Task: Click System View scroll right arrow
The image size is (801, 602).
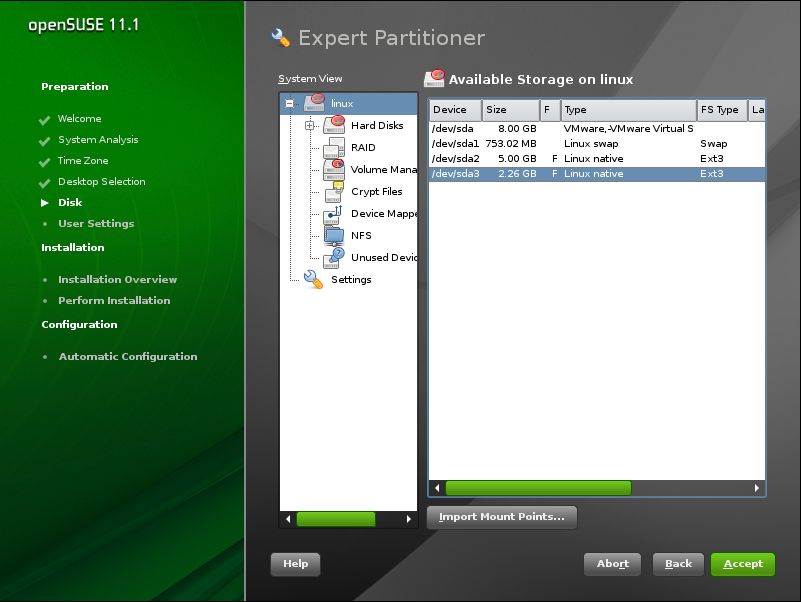Action: point(409,519)
